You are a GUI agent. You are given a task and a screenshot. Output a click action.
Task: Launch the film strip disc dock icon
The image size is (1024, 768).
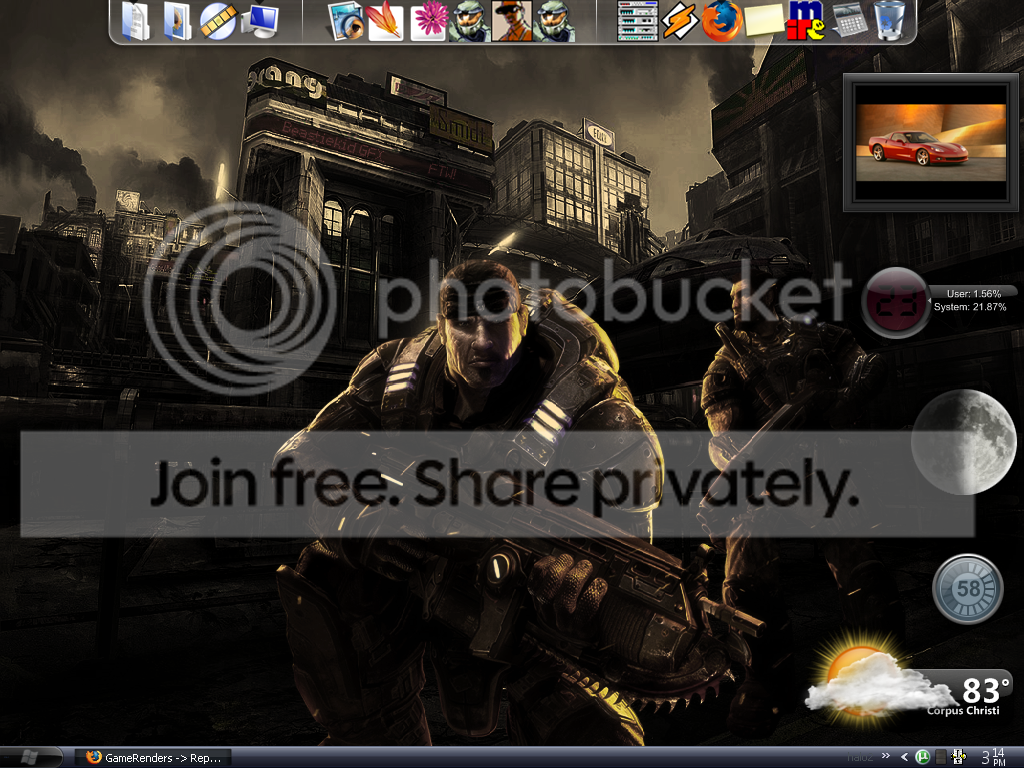pos(217,22)
